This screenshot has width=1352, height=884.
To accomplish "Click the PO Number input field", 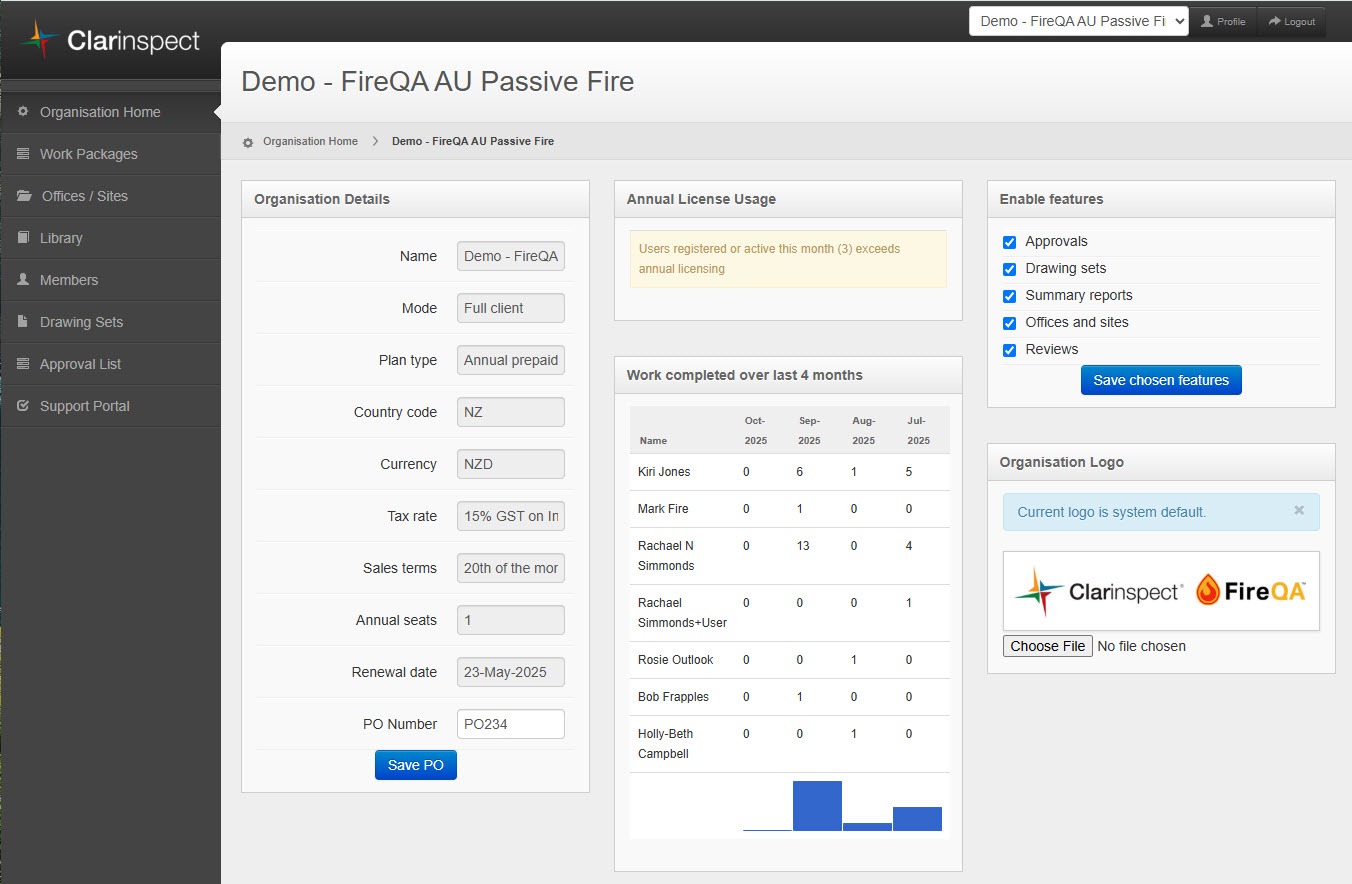I will click(x=510, y=724).
